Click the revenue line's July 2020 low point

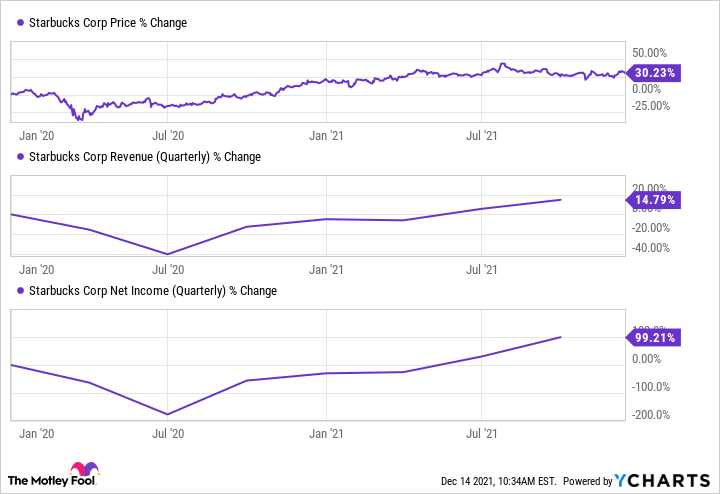168,254
